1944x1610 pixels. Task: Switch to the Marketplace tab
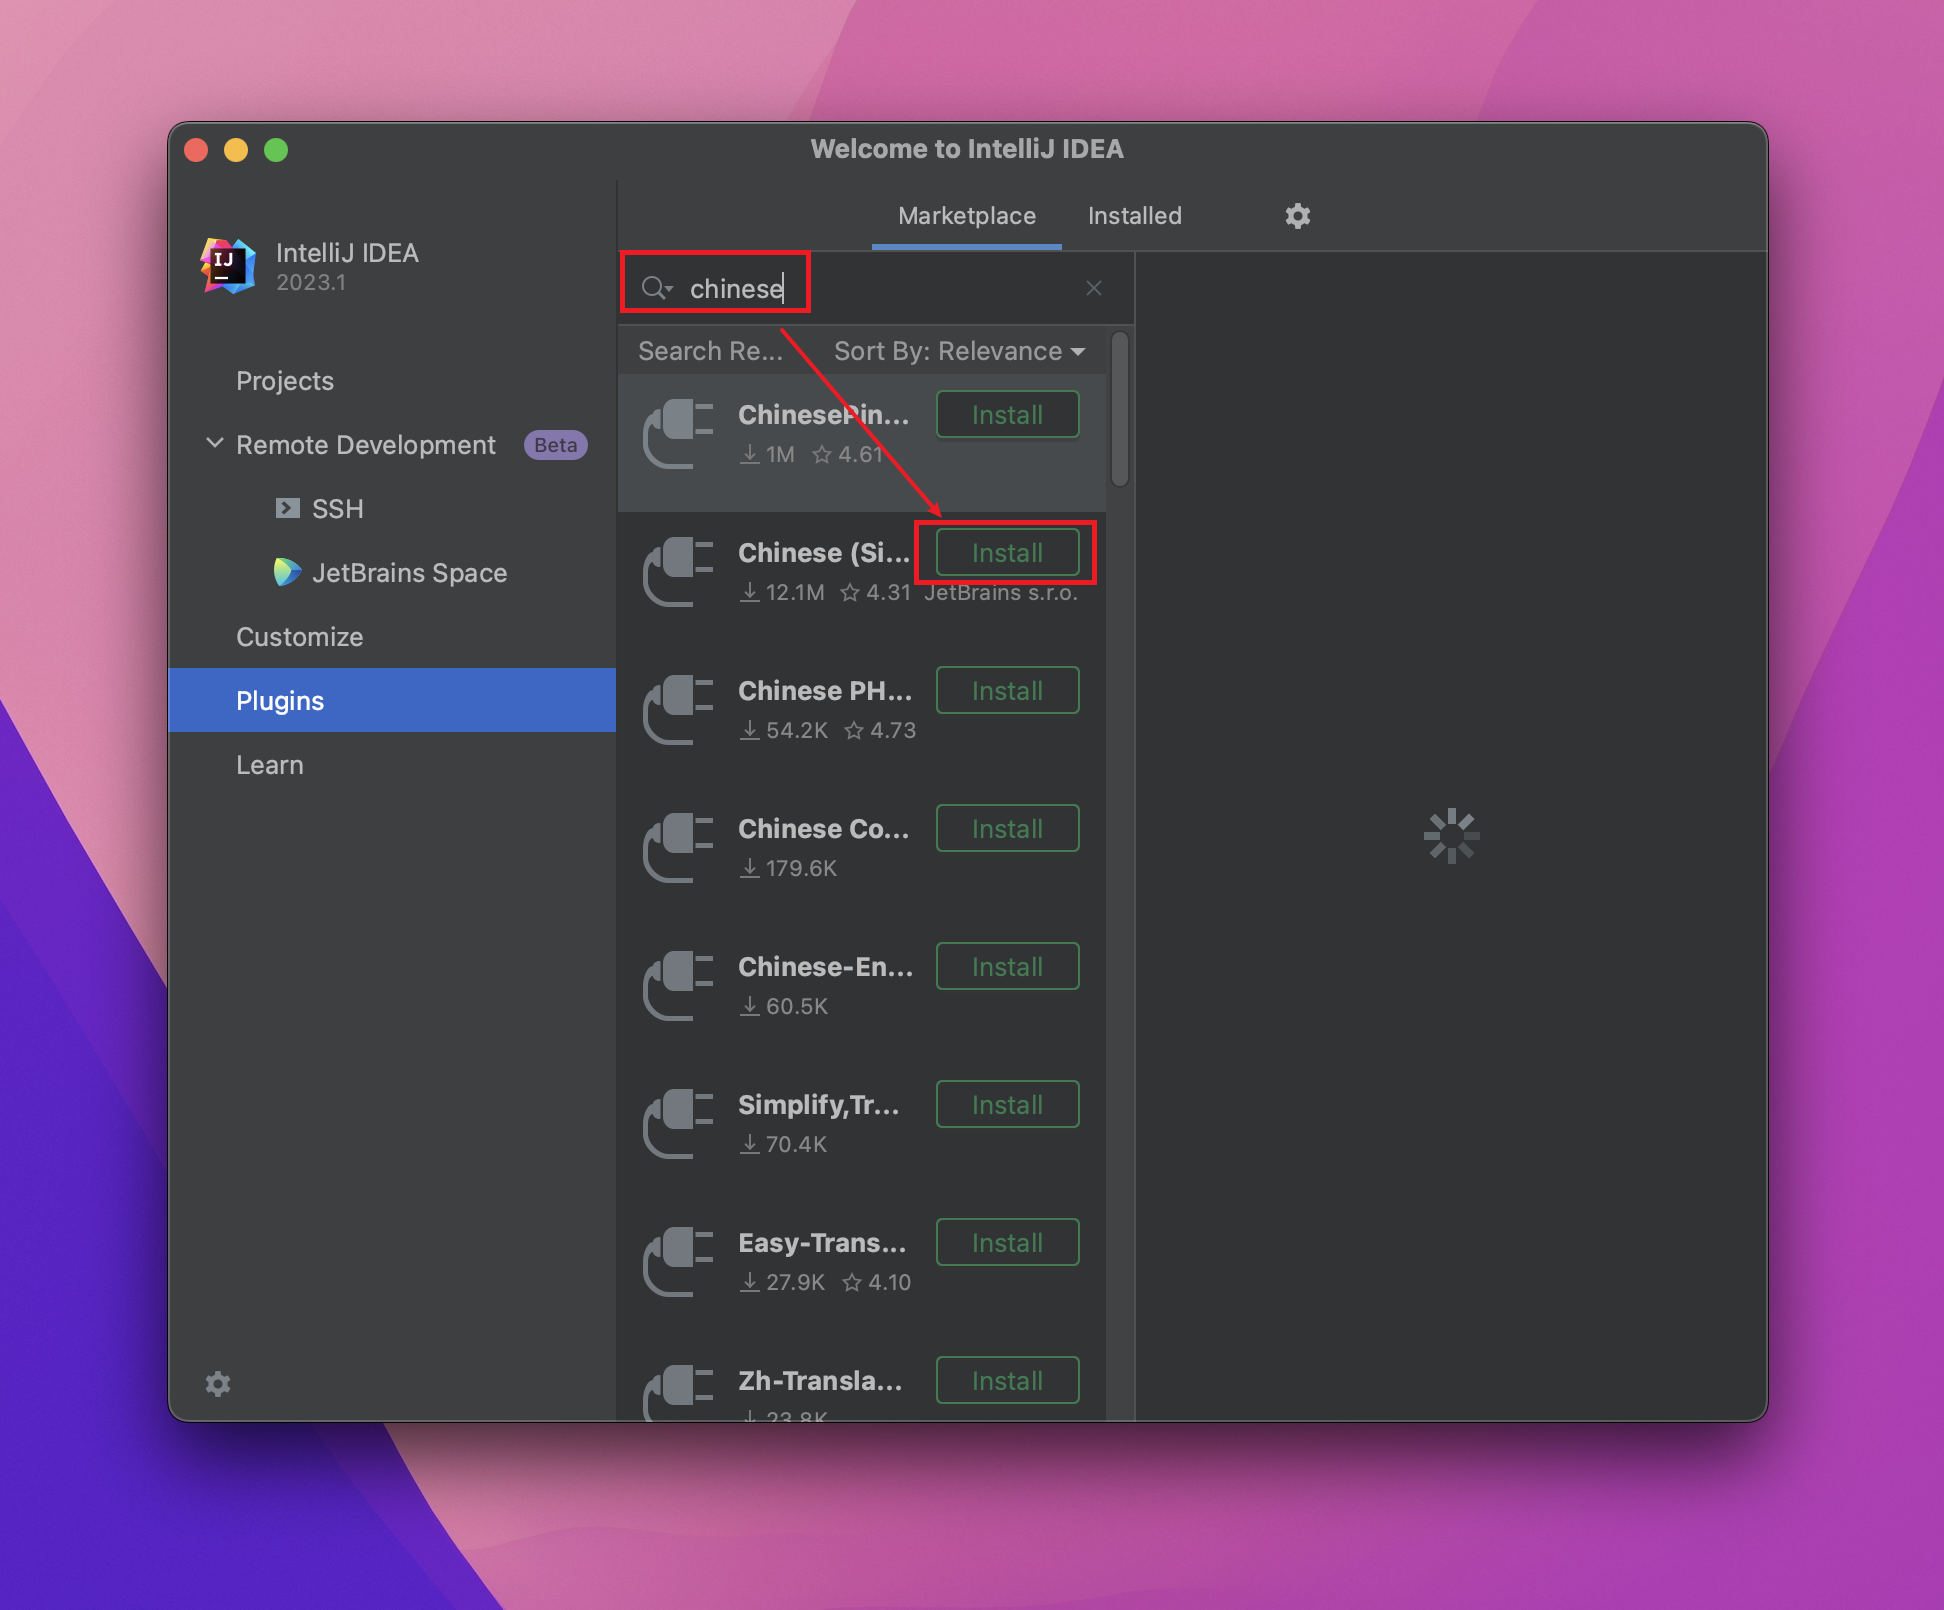coord(964,215)
